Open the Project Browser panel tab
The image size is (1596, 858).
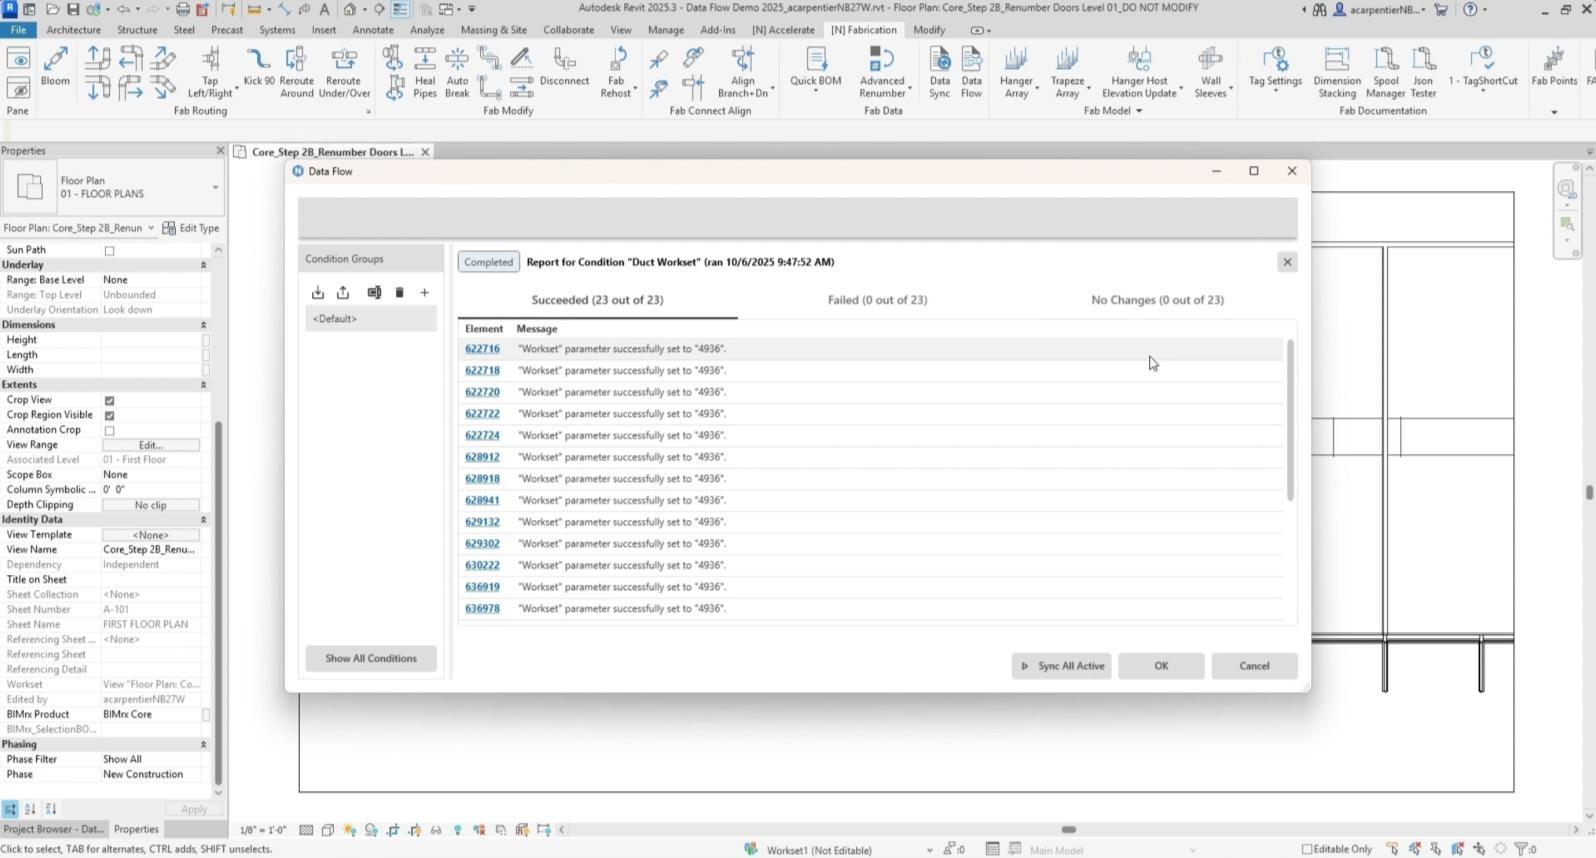point(52,829)
